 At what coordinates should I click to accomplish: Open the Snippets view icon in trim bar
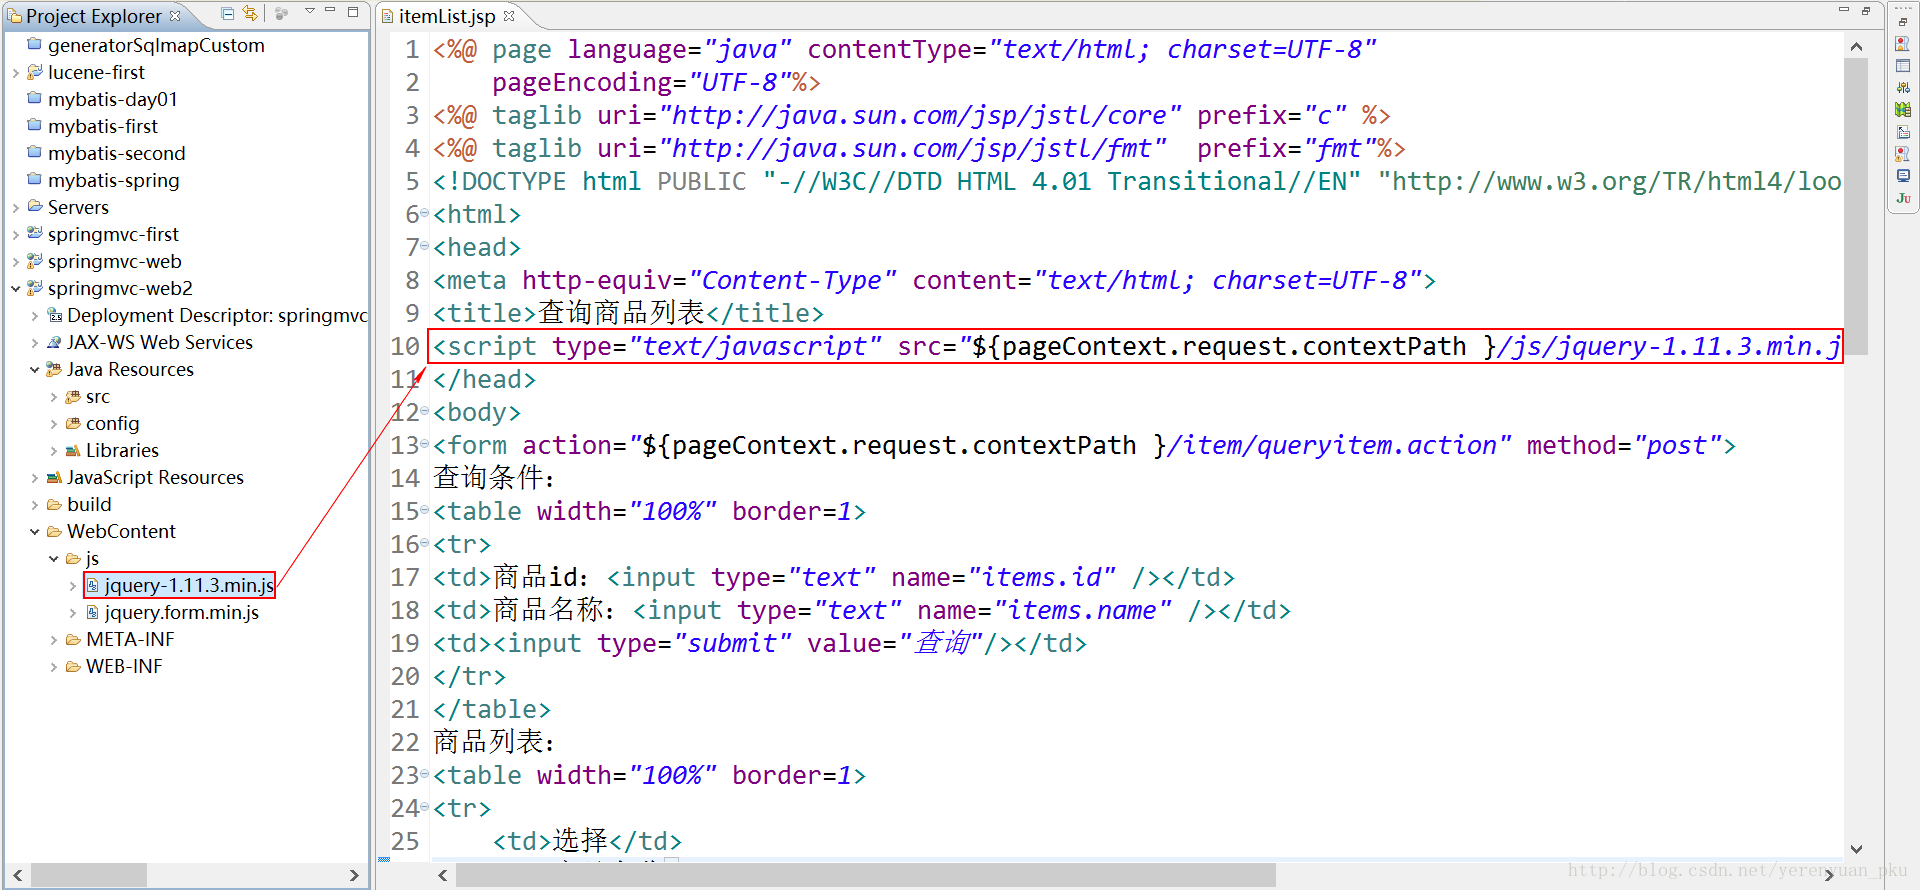(1903, 132)
